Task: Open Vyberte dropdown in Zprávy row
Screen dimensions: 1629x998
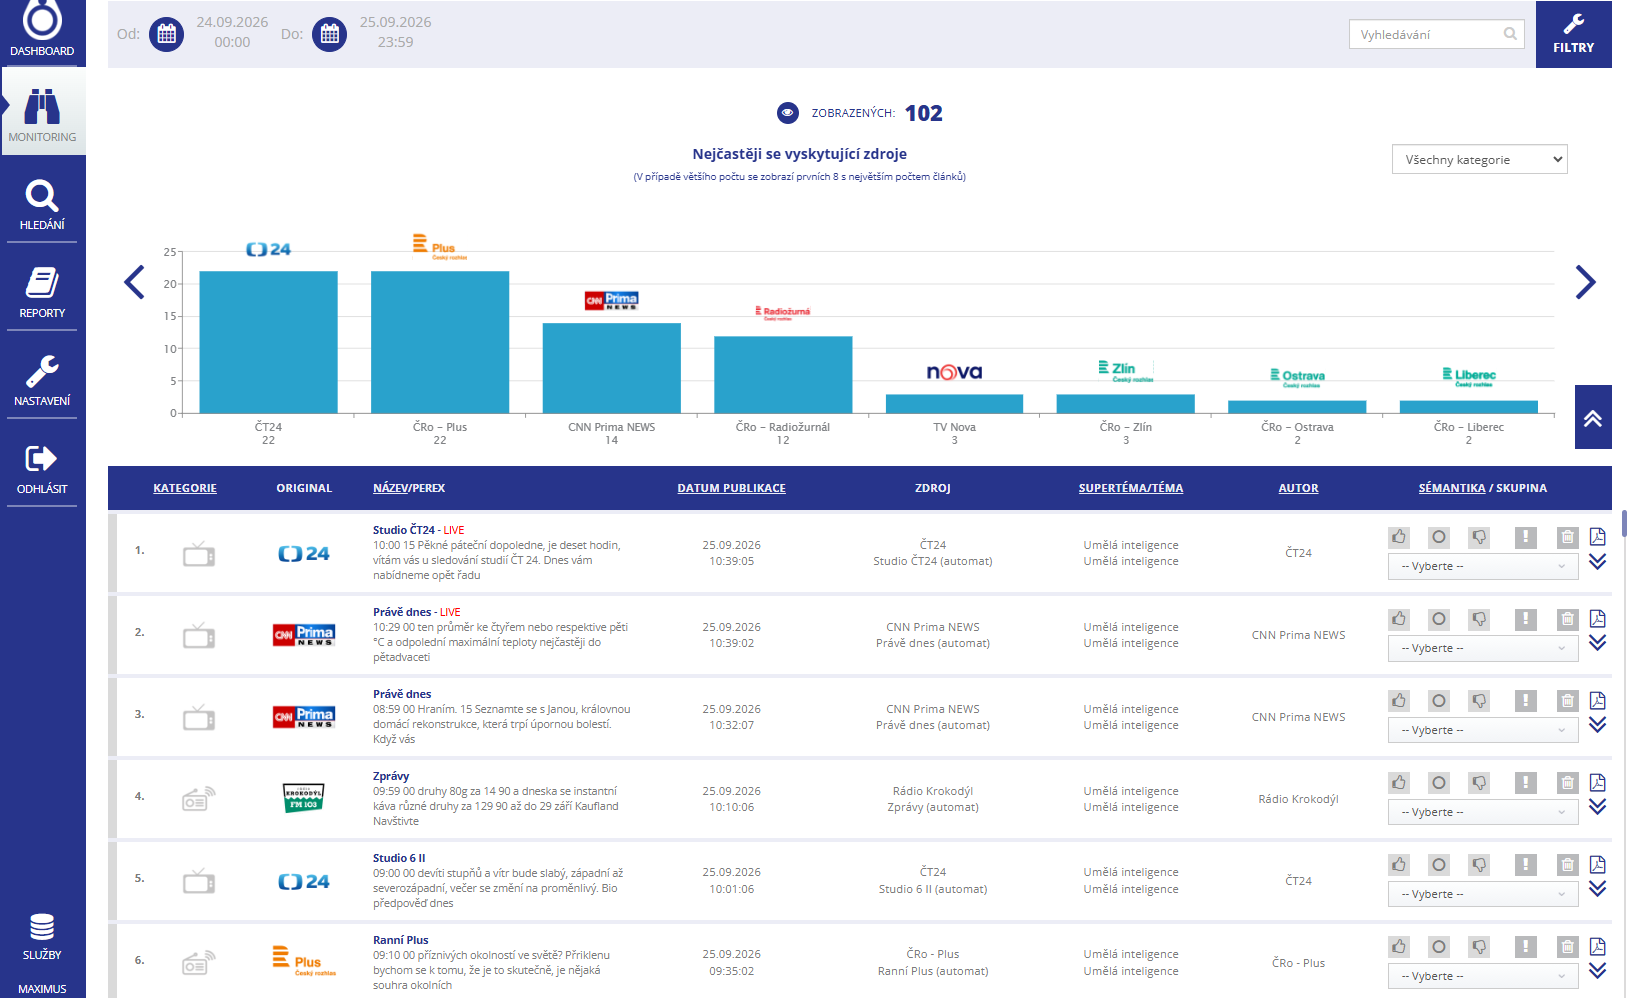Action: tap(1483, 812)
